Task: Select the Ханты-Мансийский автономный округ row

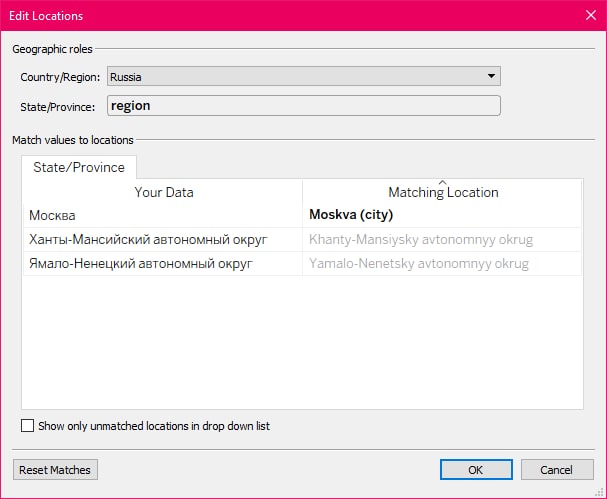Action: [x=163, y=240]
